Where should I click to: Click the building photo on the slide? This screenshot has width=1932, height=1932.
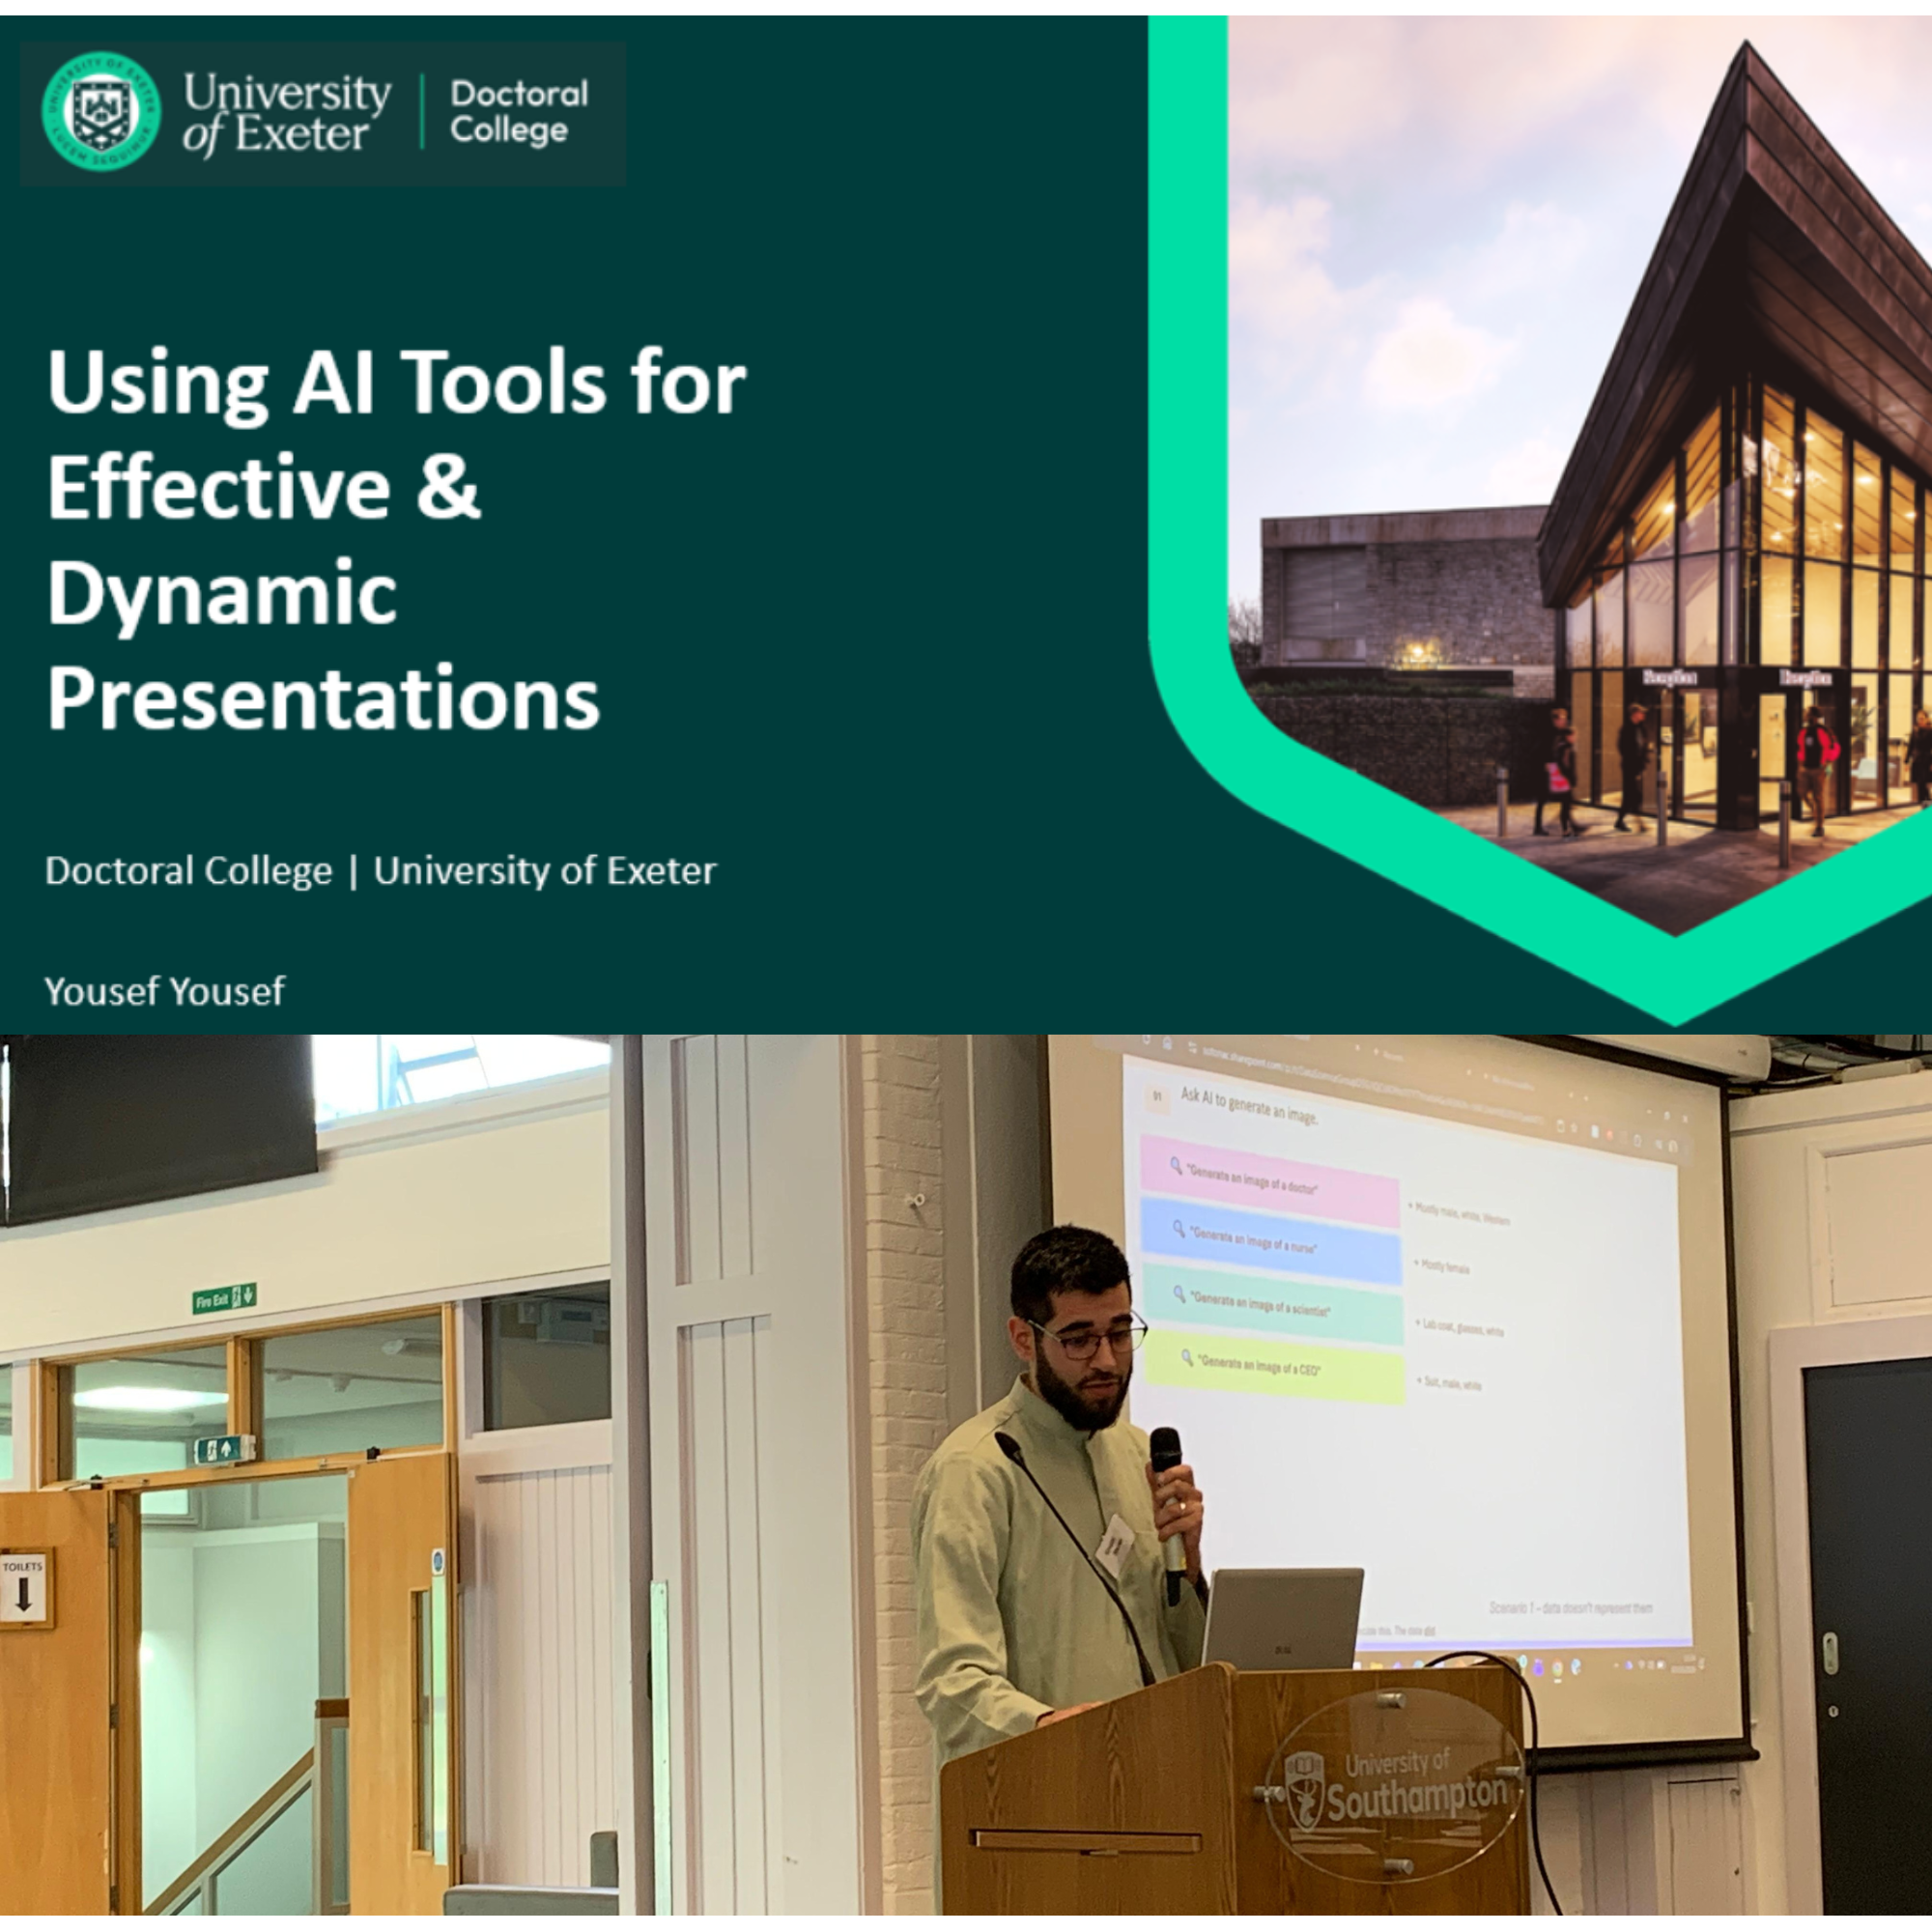[x=1579, y=476]
